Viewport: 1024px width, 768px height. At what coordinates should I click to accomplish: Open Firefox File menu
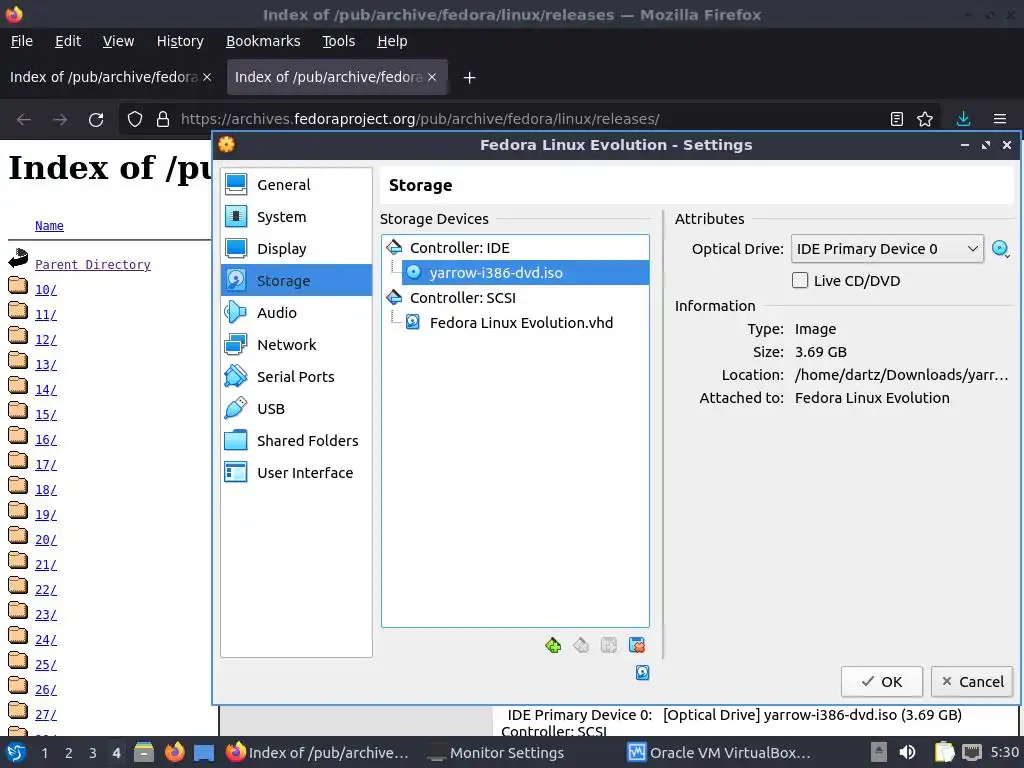tap(22, 41)
